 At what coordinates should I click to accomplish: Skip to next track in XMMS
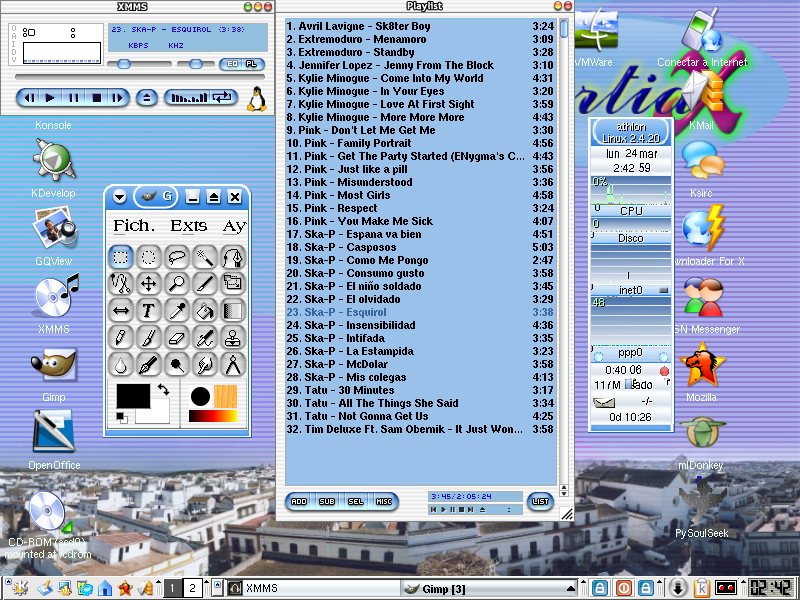(118, 97)
